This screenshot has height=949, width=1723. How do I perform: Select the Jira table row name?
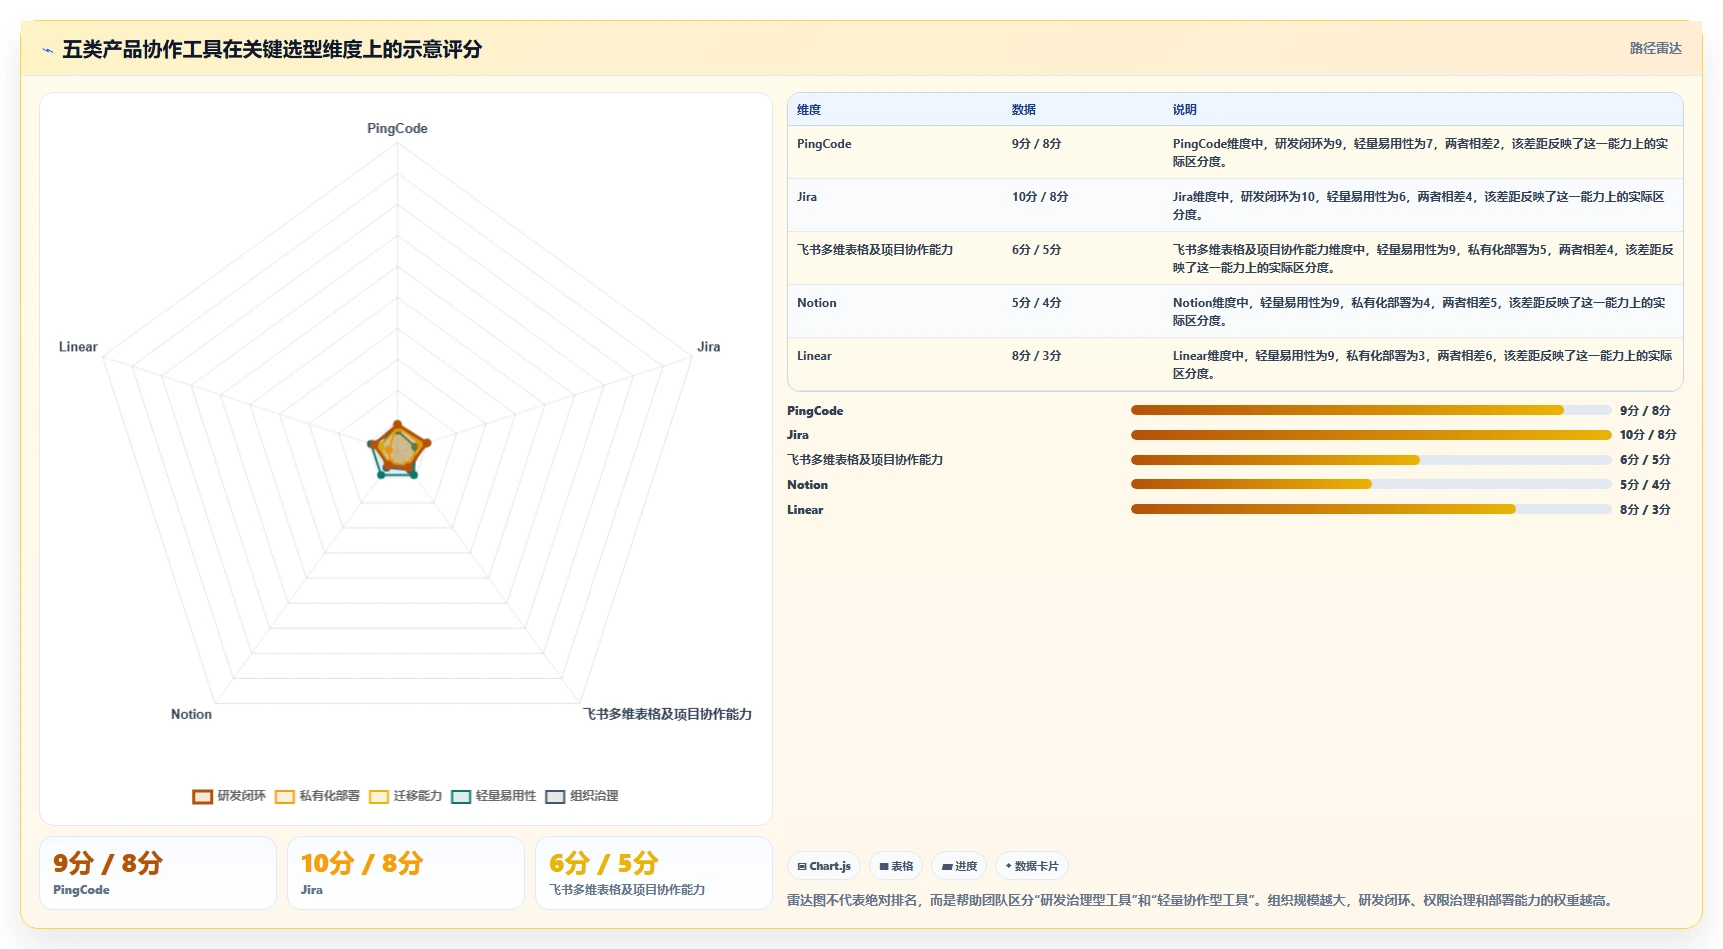[x=807, y=197]
